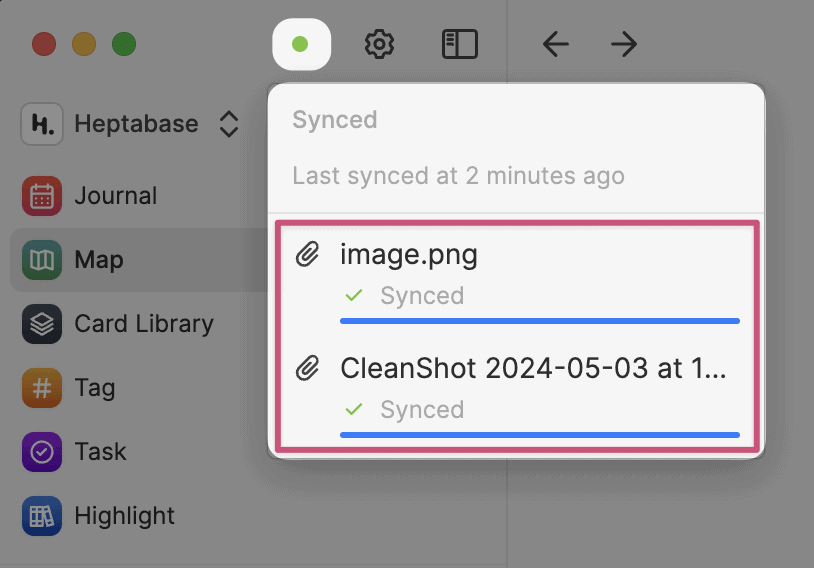The image size is (814, 568).
Task: Open settings via the gear icon
Action: tap(379, 44)
